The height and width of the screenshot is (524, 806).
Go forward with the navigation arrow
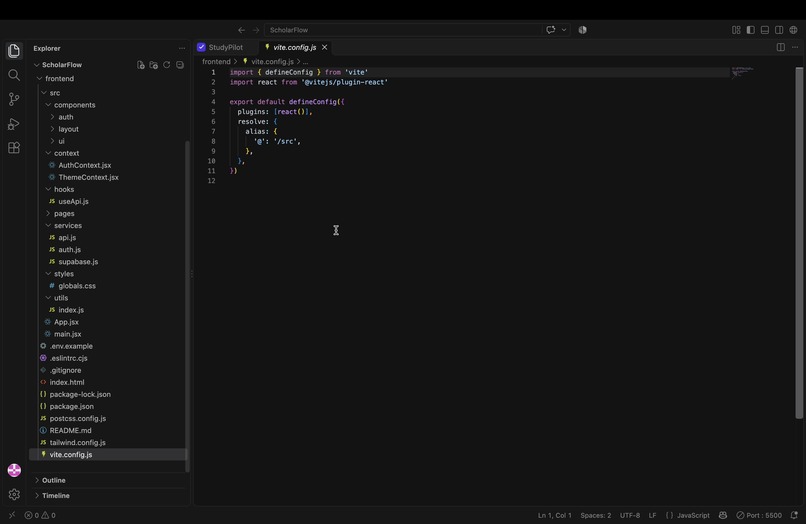pyautogui.click(x=255, y=30)
